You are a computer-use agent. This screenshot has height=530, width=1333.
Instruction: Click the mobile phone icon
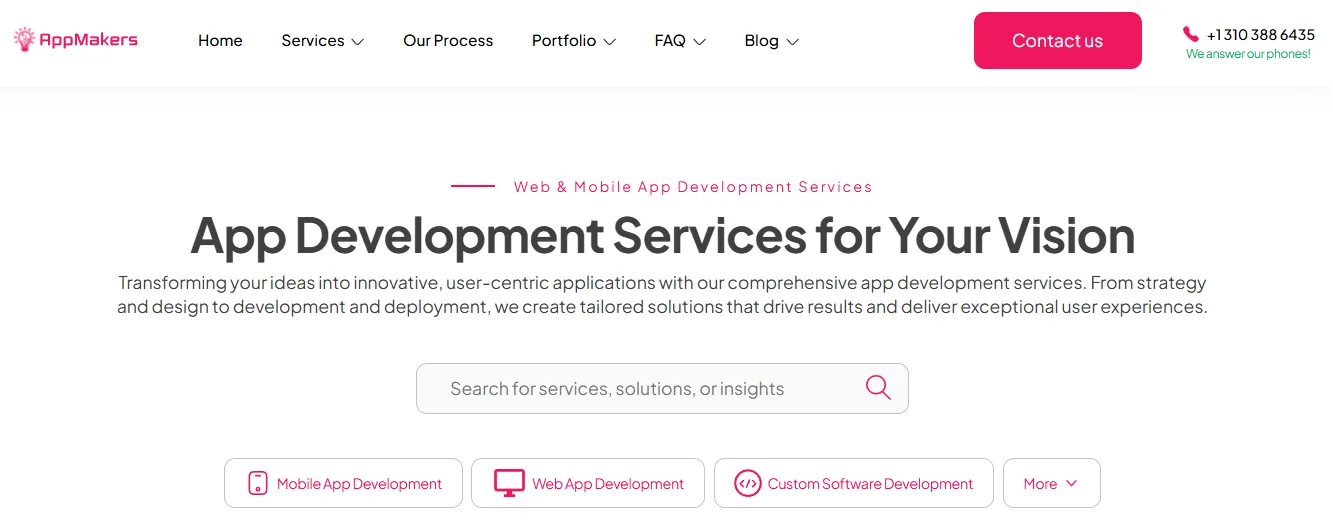pos(258,484)
